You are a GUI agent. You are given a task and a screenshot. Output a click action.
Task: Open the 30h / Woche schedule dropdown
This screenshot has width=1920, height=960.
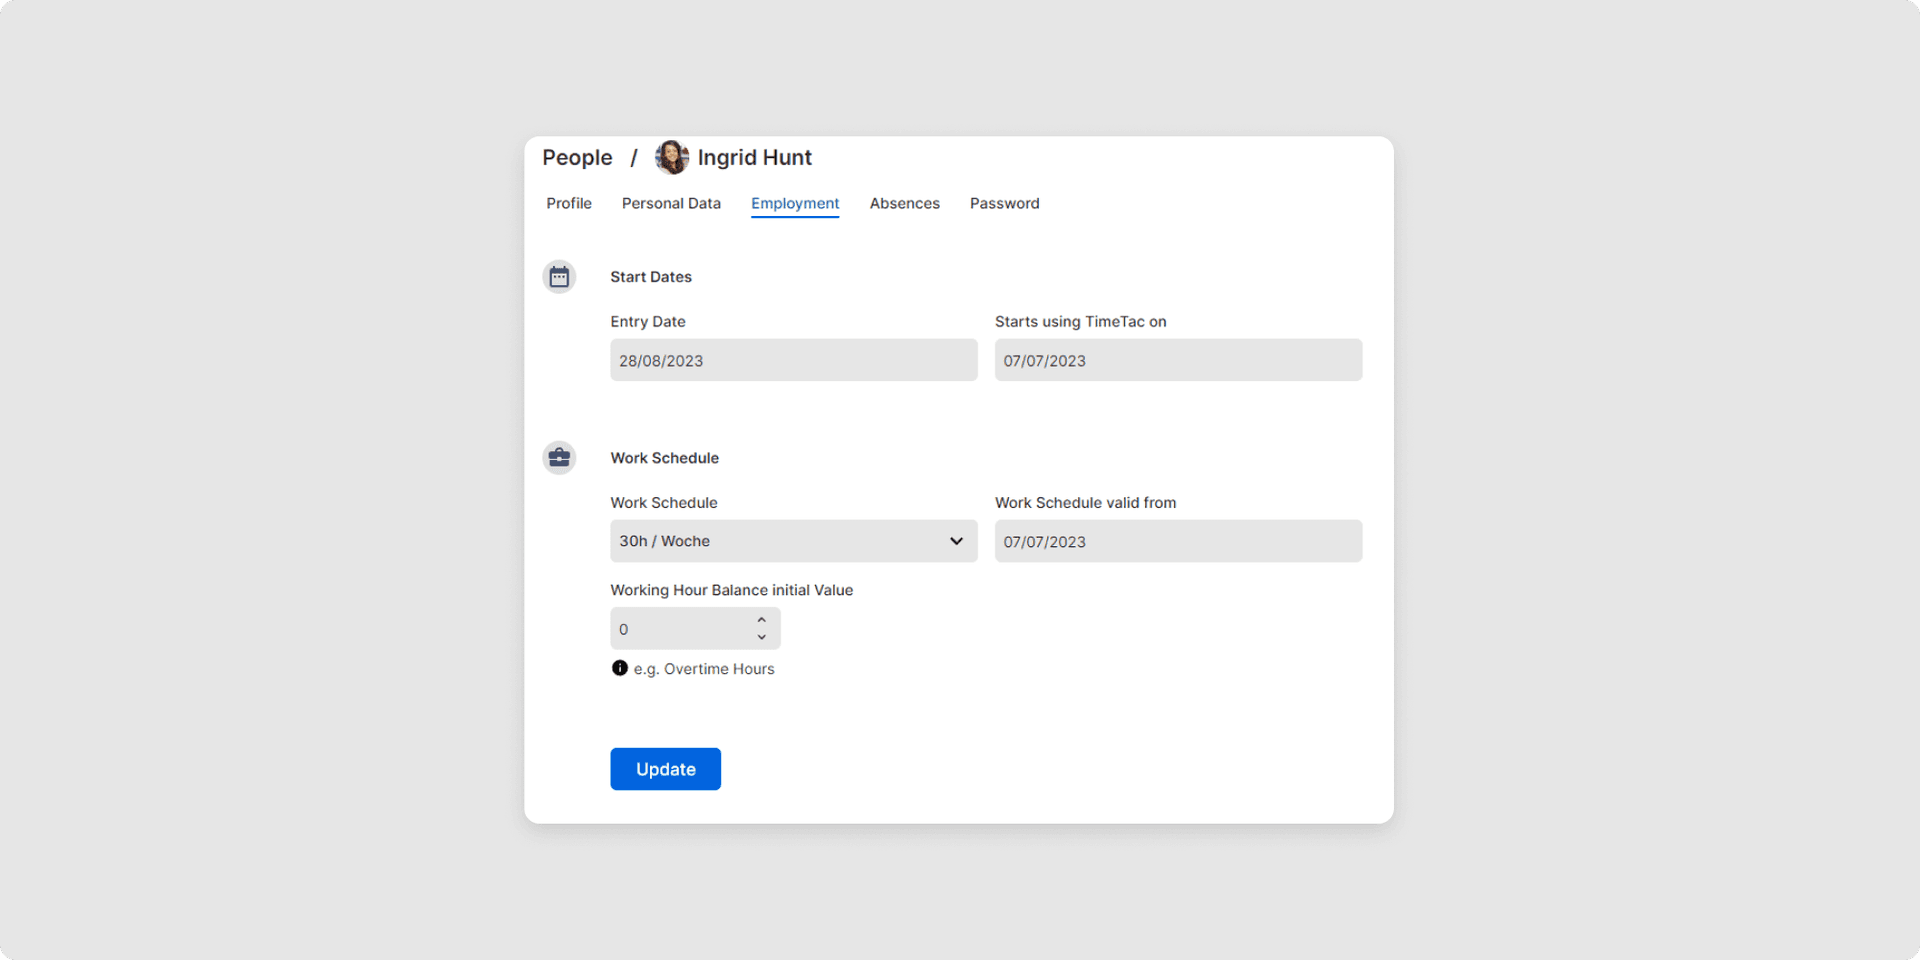click(x=780, y=541)
